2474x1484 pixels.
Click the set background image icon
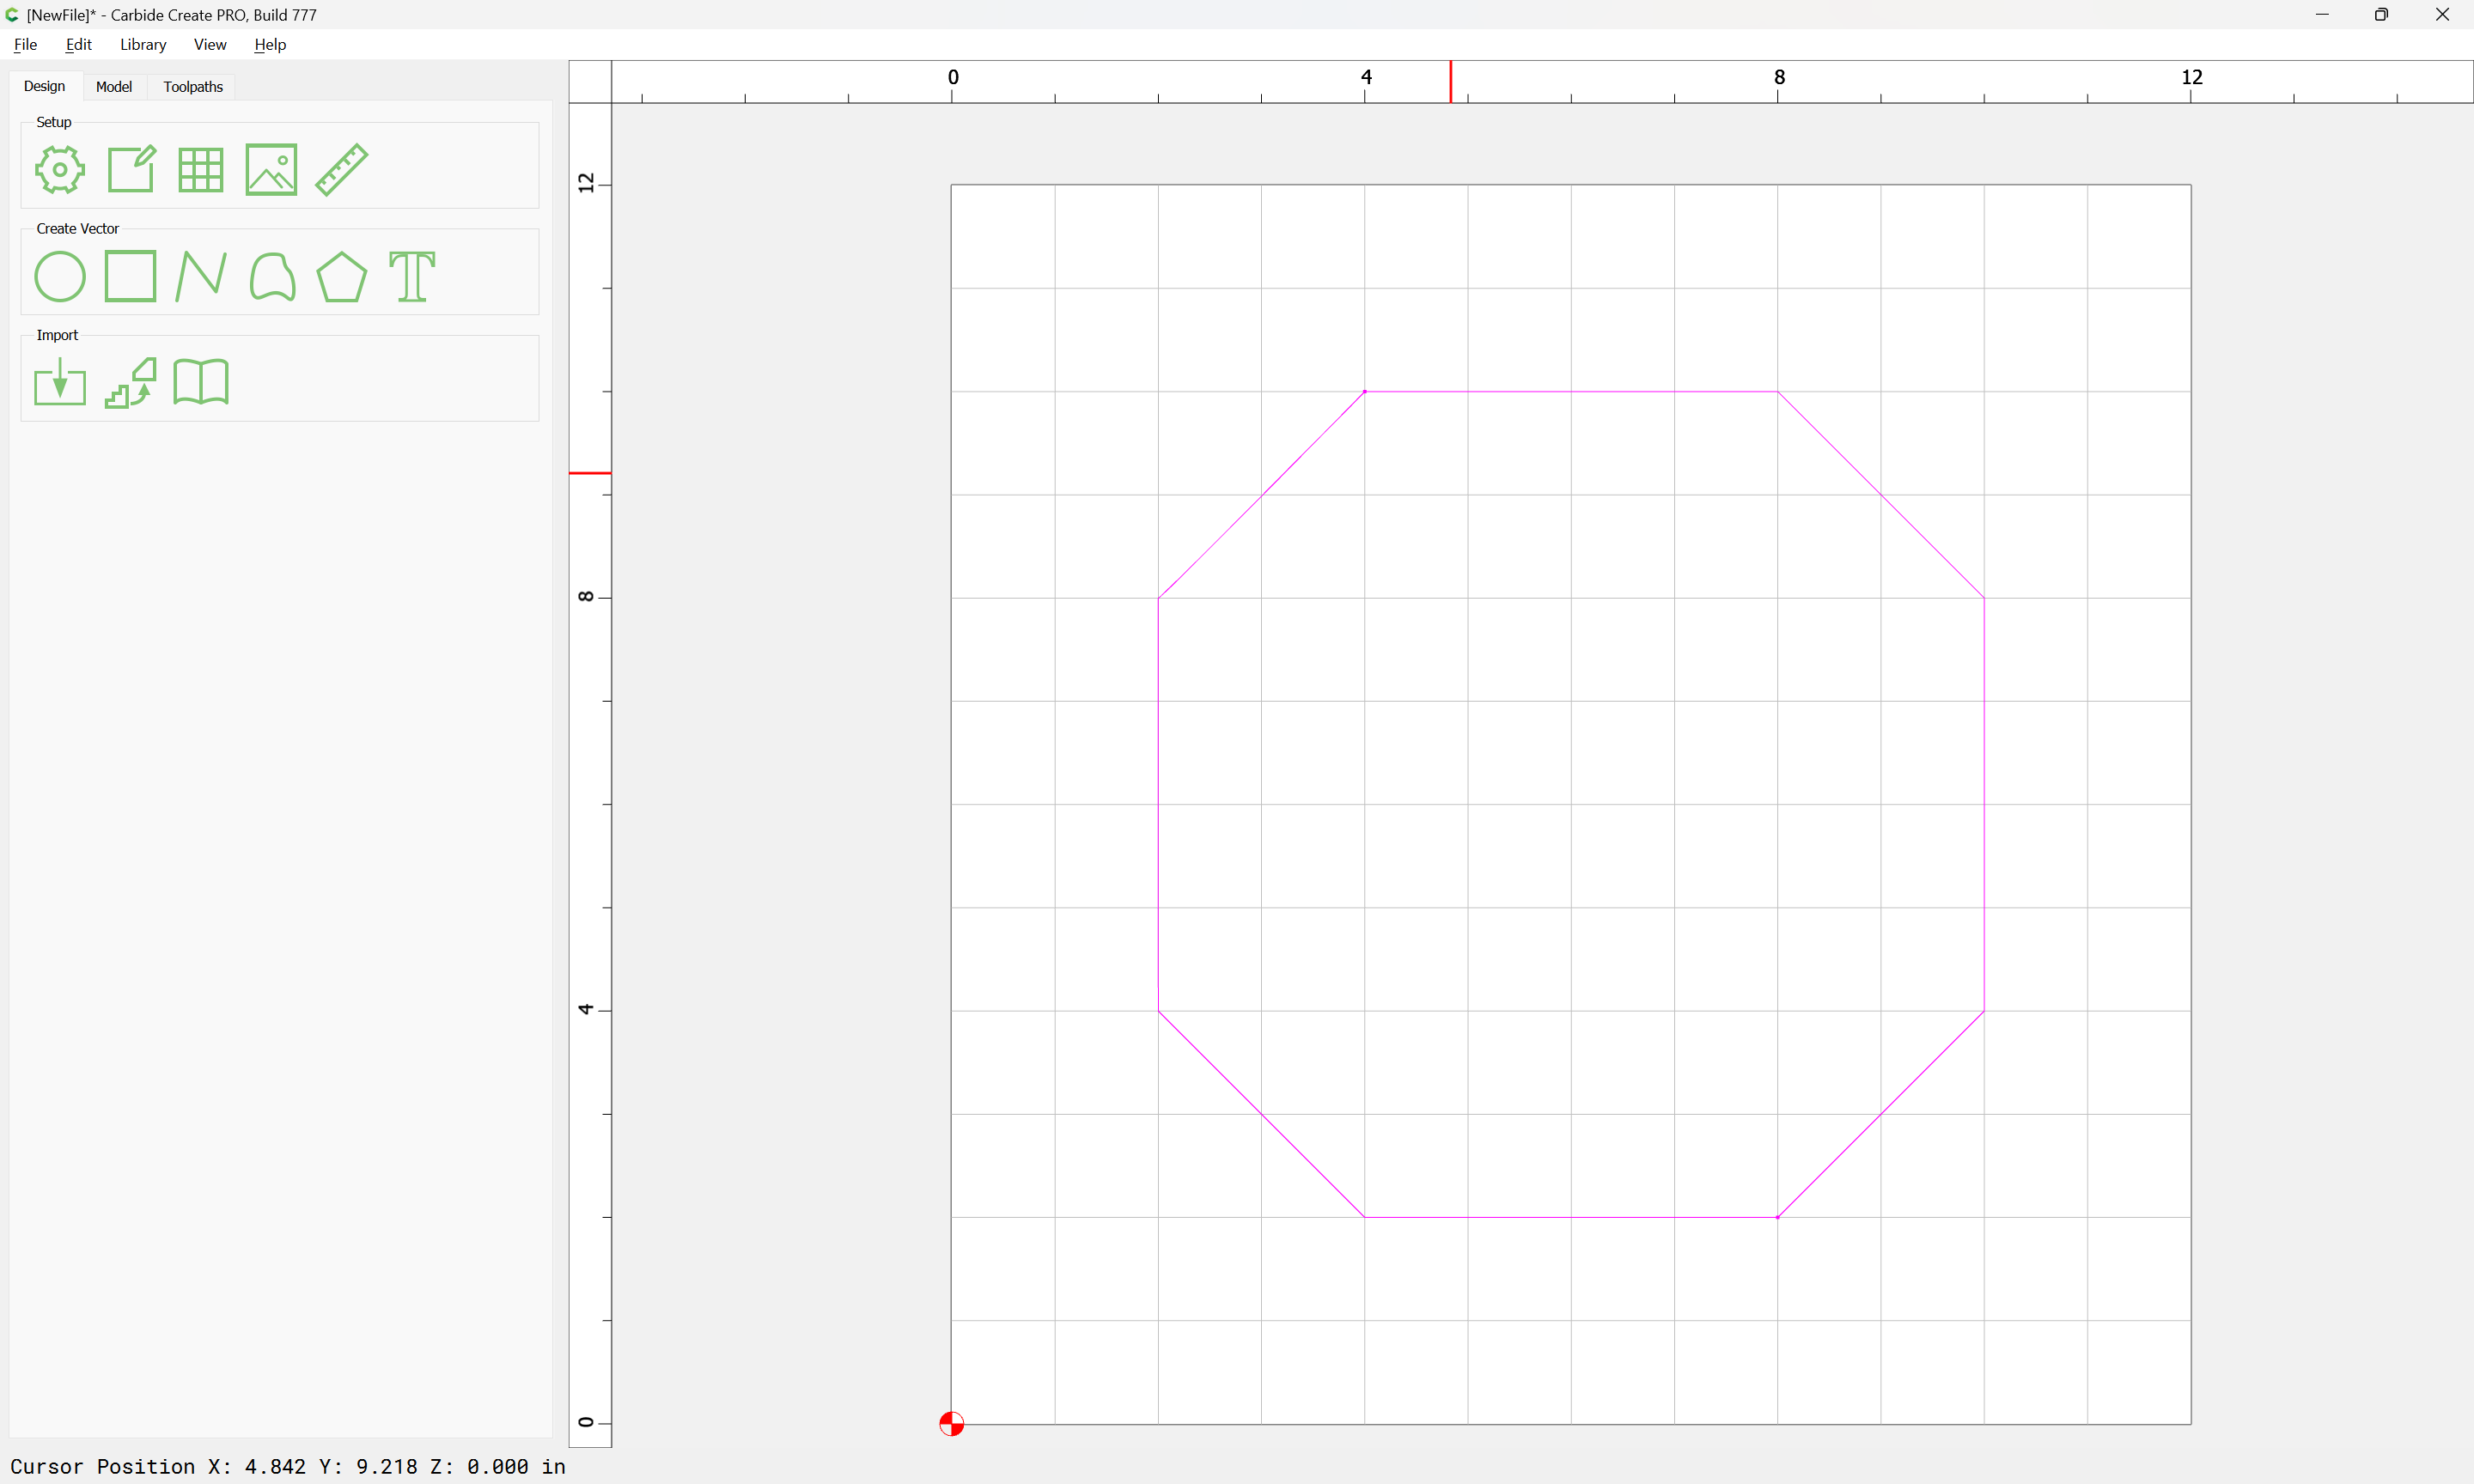[271, 169]
